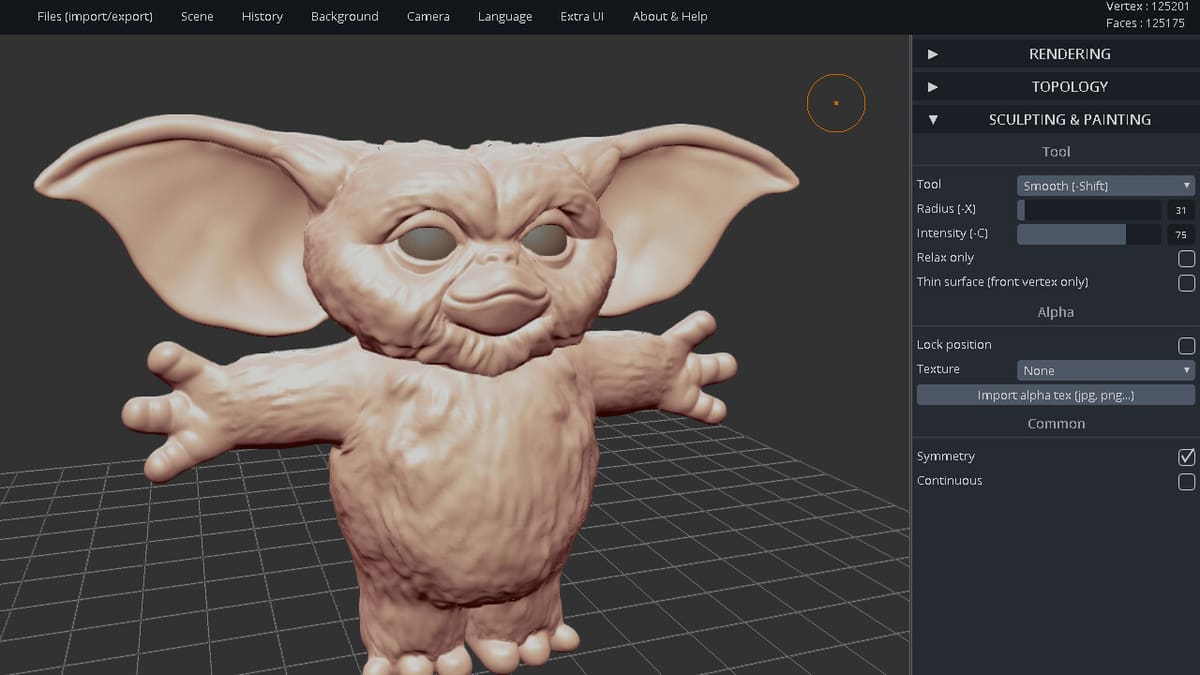1200x675 pixels.
Task: Click the Faces count text
Action: 1146,23
